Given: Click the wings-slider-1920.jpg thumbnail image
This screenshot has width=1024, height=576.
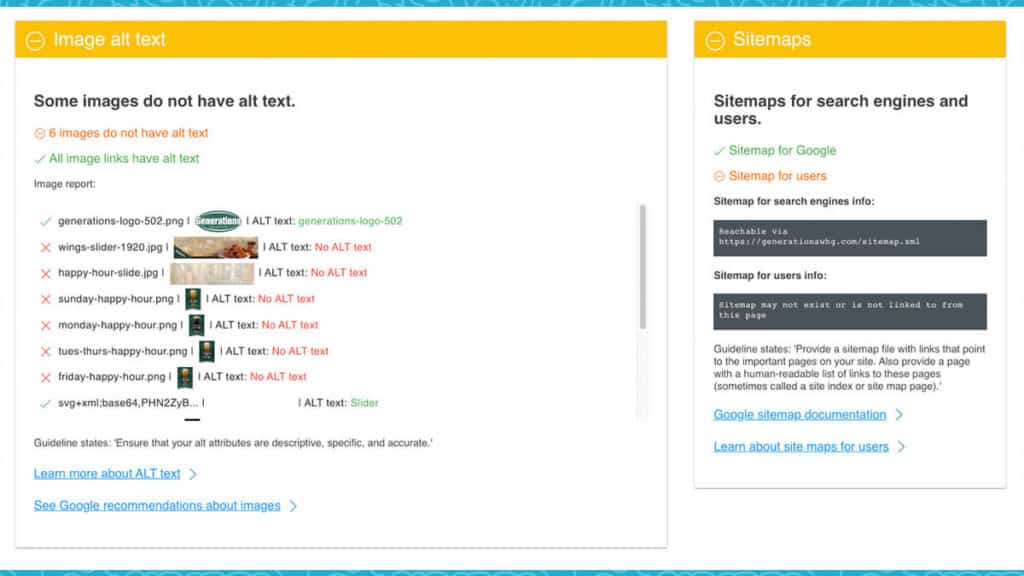Looking at the screenshot, I should [x=215, y=247].
